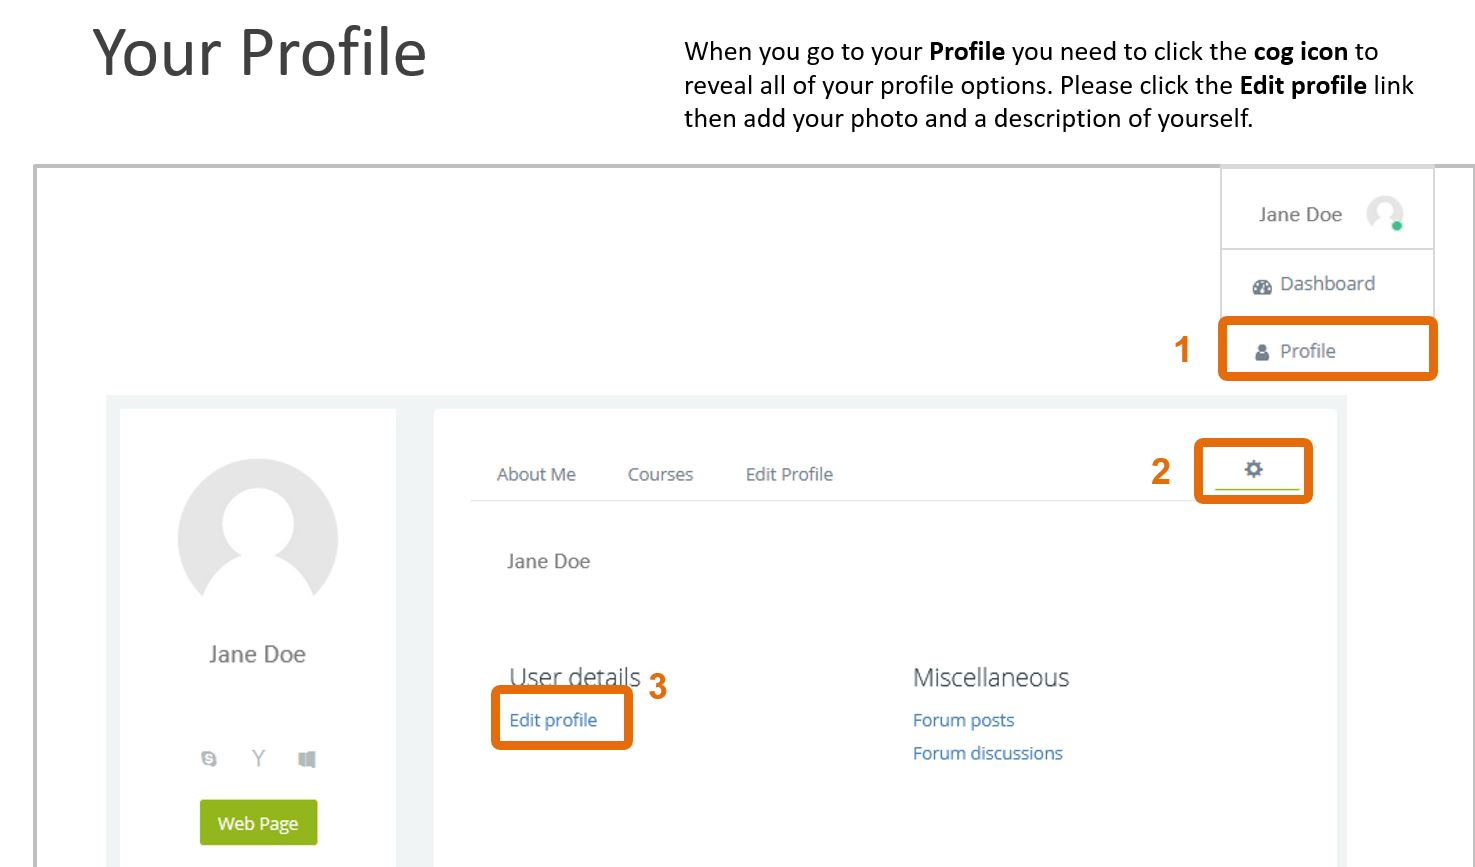The width and height of the screenshot is (1475, 867).
Task: Click the Dashboard gauge icon
Action: [1262, 286]
